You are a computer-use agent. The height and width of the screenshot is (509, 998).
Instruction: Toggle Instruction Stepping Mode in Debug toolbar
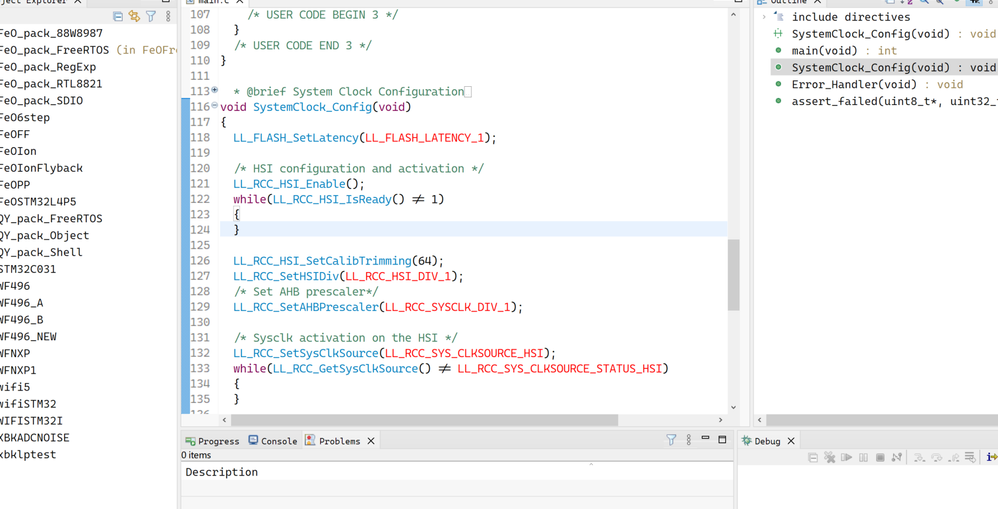click(992, 457)
